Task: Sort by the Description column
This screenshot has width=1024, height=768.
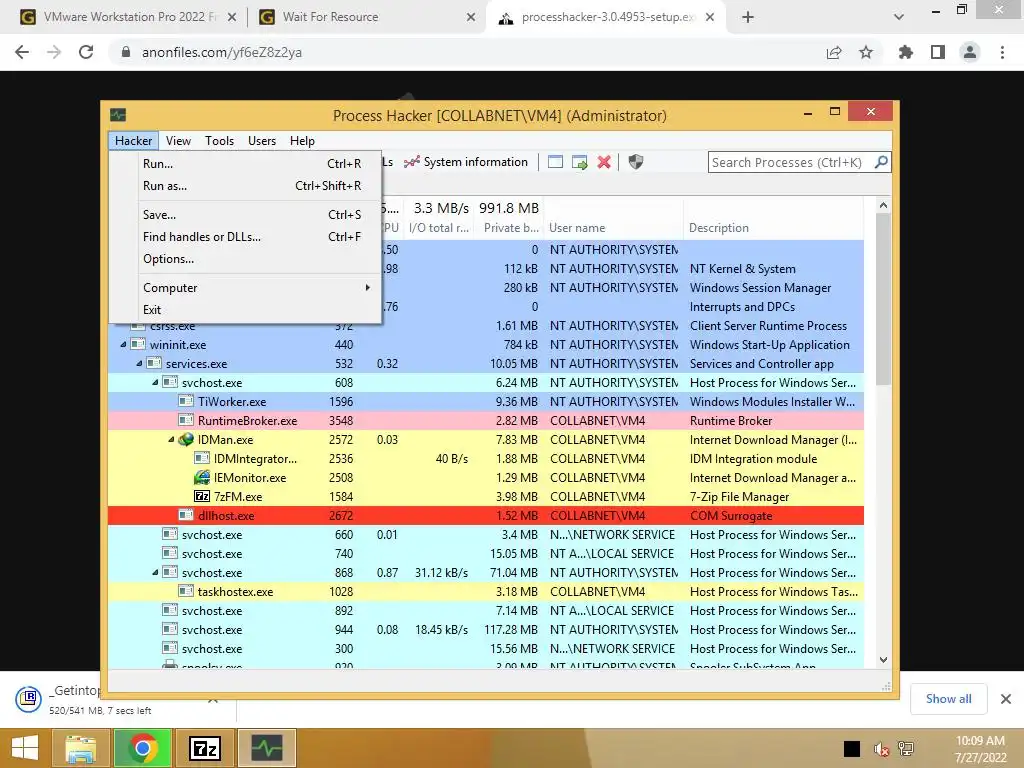Action: (x=773, y=227)
